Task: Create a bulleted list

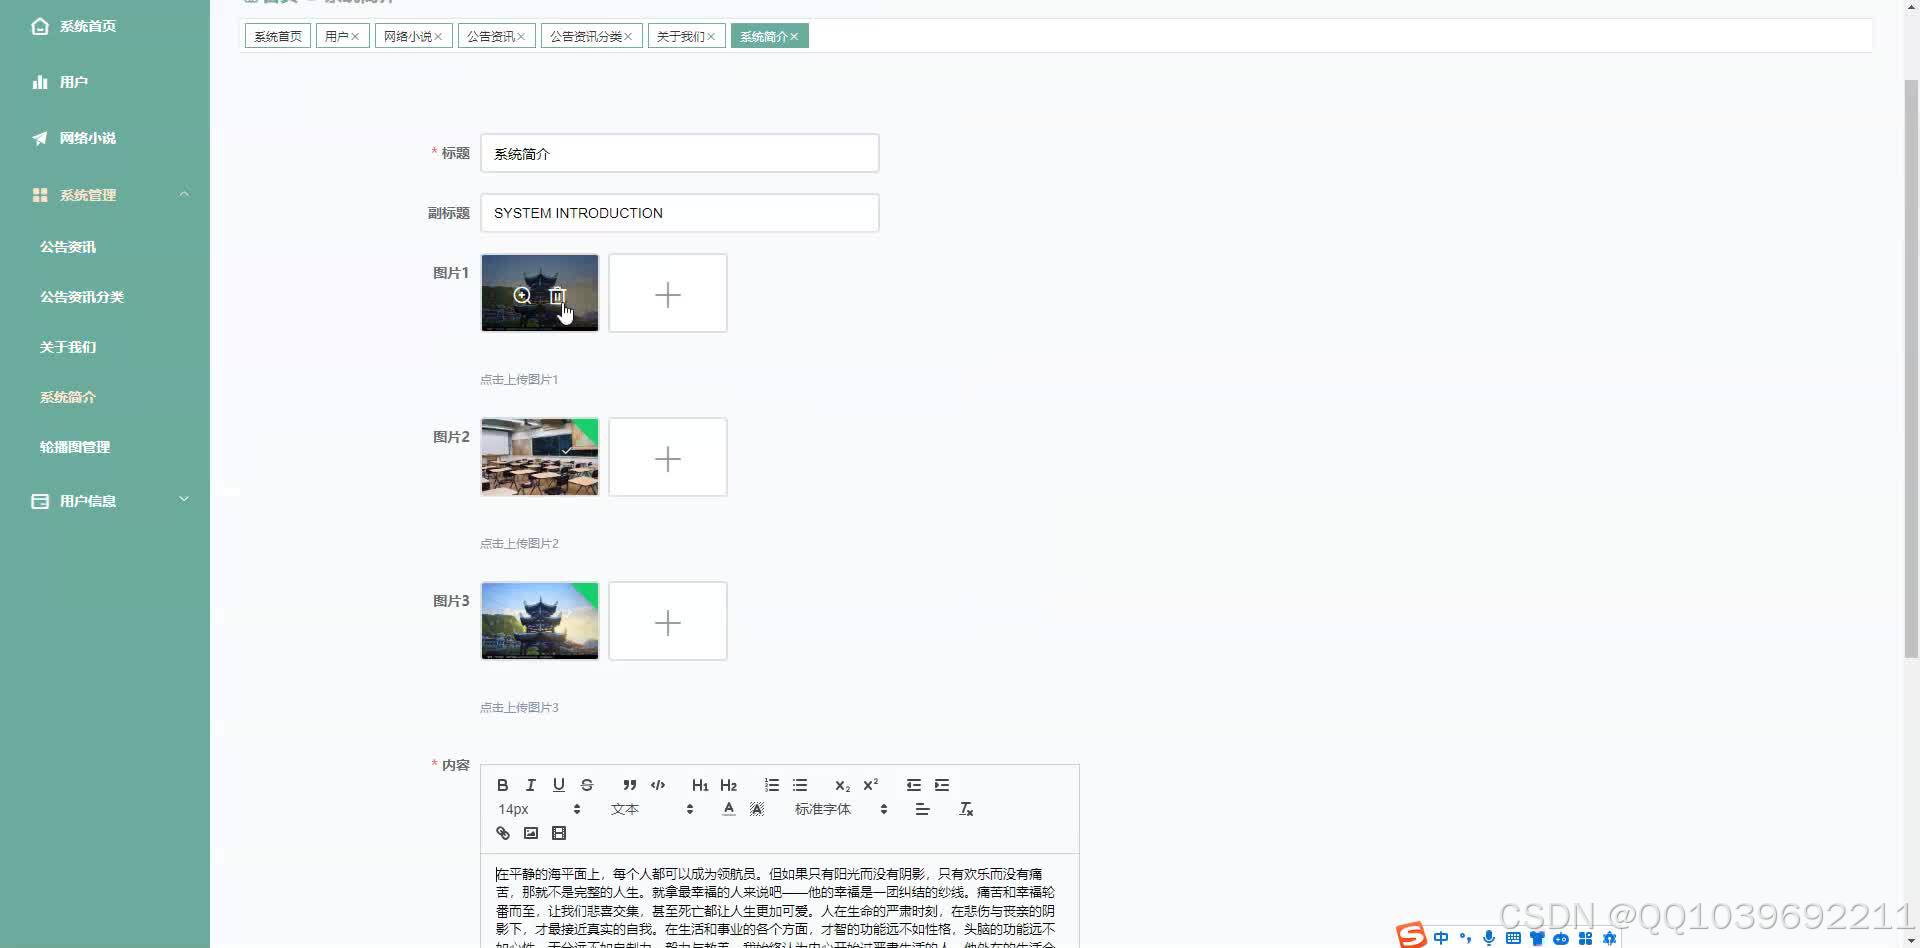Action: [x=800, y=785]
